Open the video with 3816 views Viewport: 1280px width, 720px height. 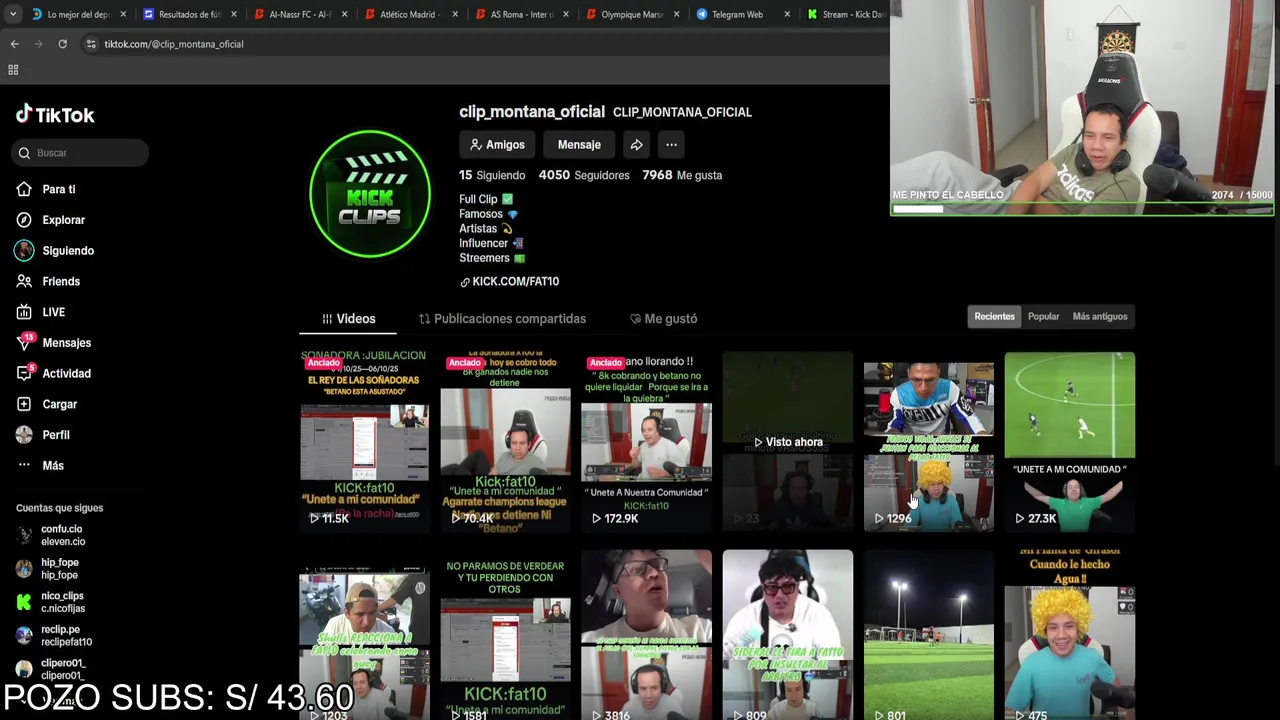point(646,635)
